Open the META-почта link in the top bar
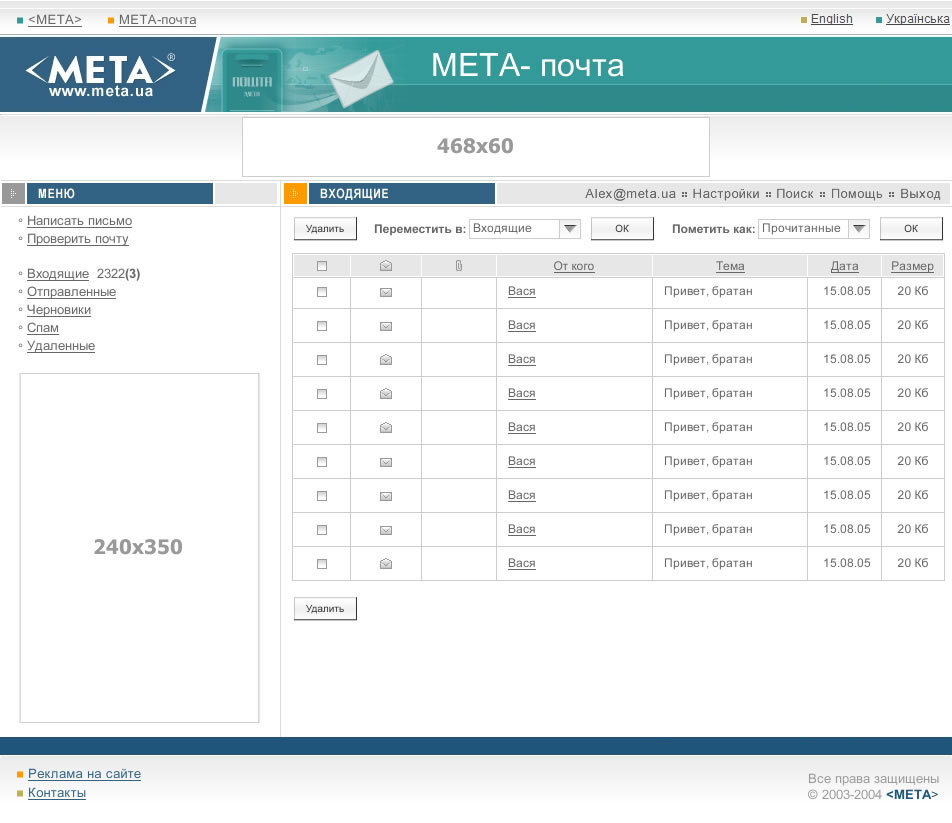The height and width of the screenshot is (823, 952). pos(157,20)
